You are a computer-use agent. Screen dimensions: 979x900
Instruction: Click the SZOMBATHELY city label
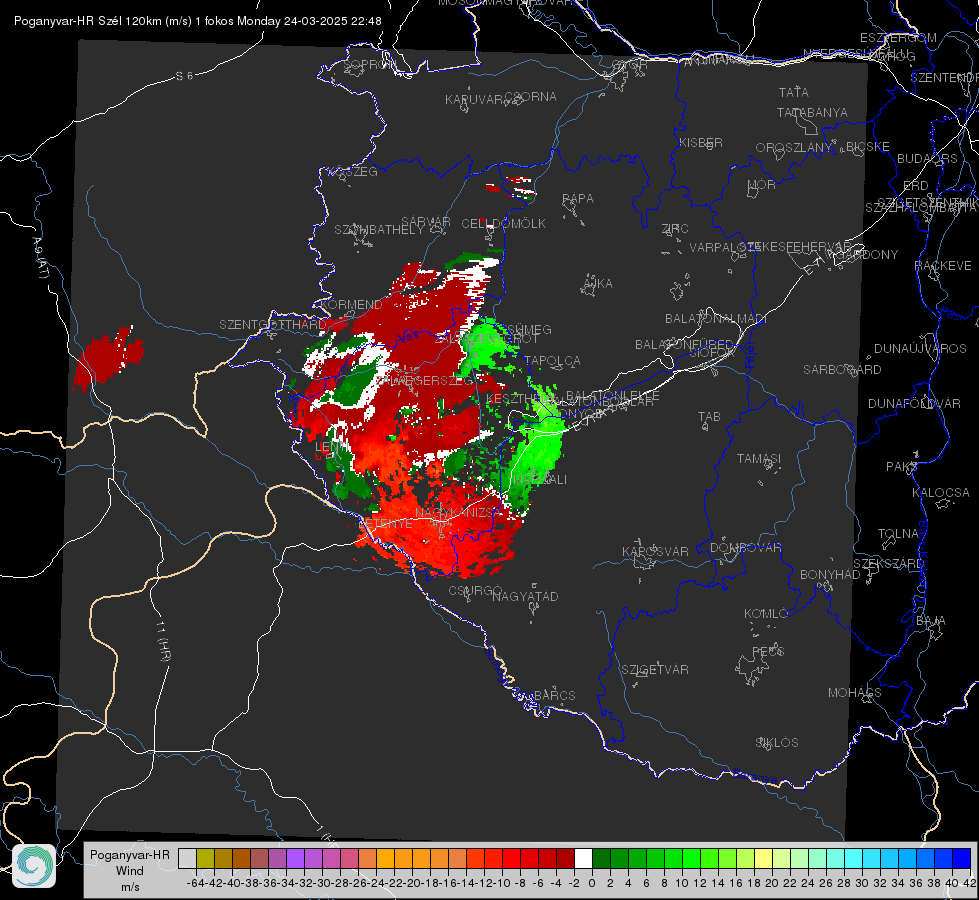pos(379,230)
